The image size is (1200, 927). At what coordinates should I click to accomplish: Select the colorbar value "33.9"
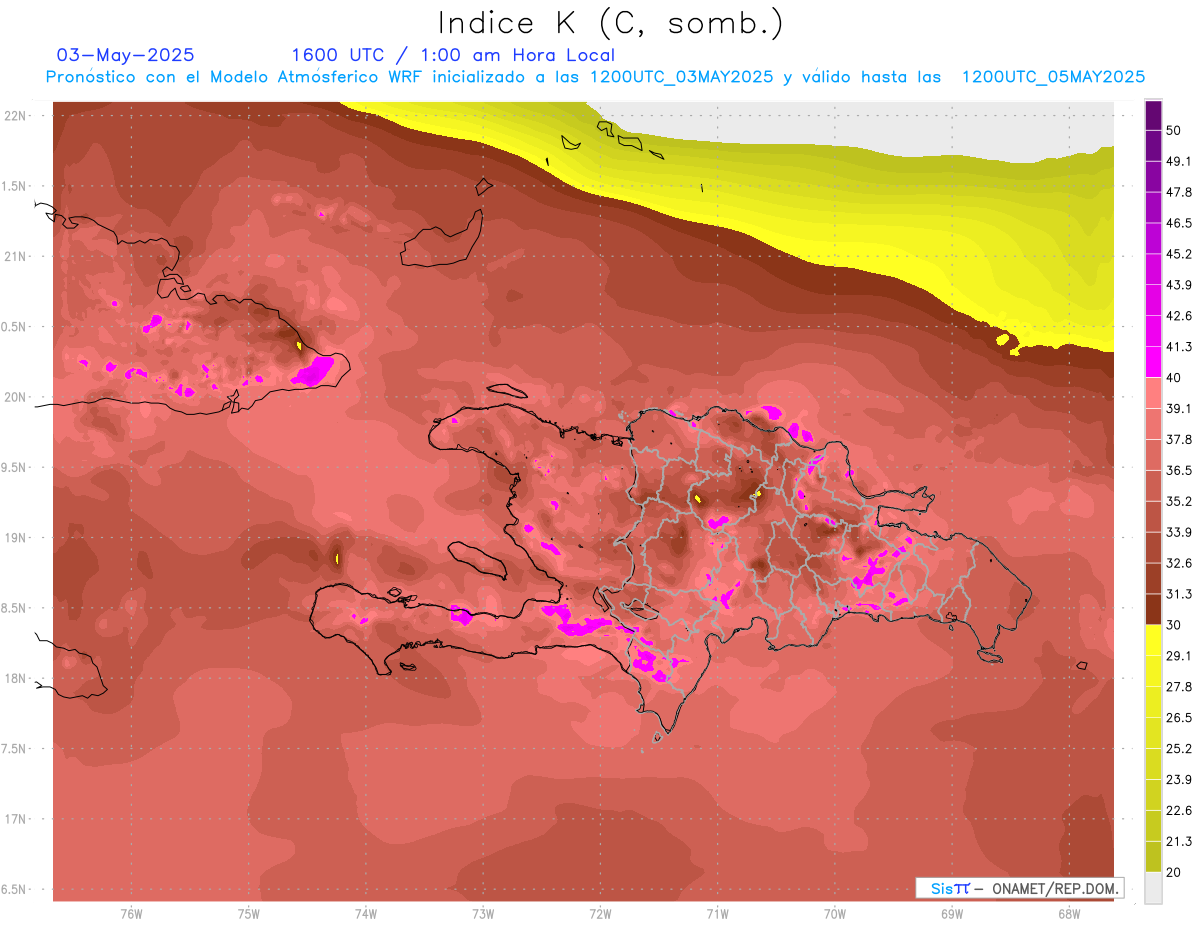(x=1180, y=532)
